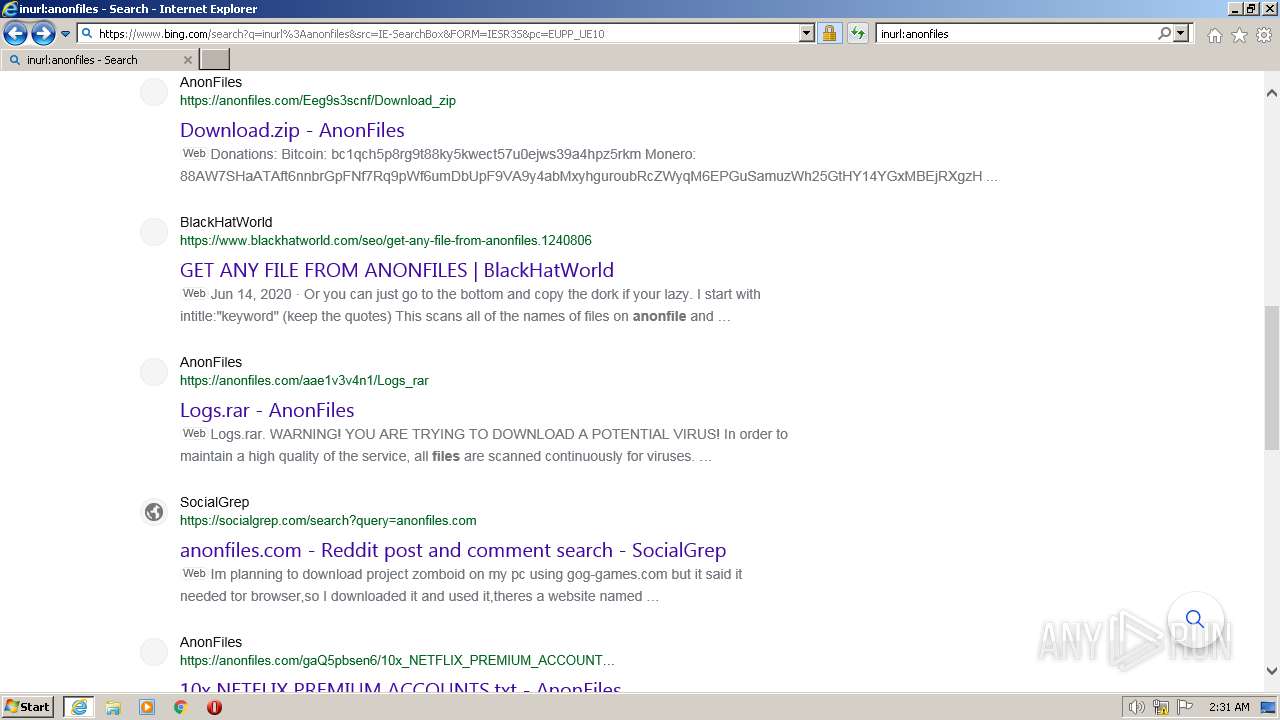Click the search box containing inurl:anonfiles

click(x=1016, y=33)
